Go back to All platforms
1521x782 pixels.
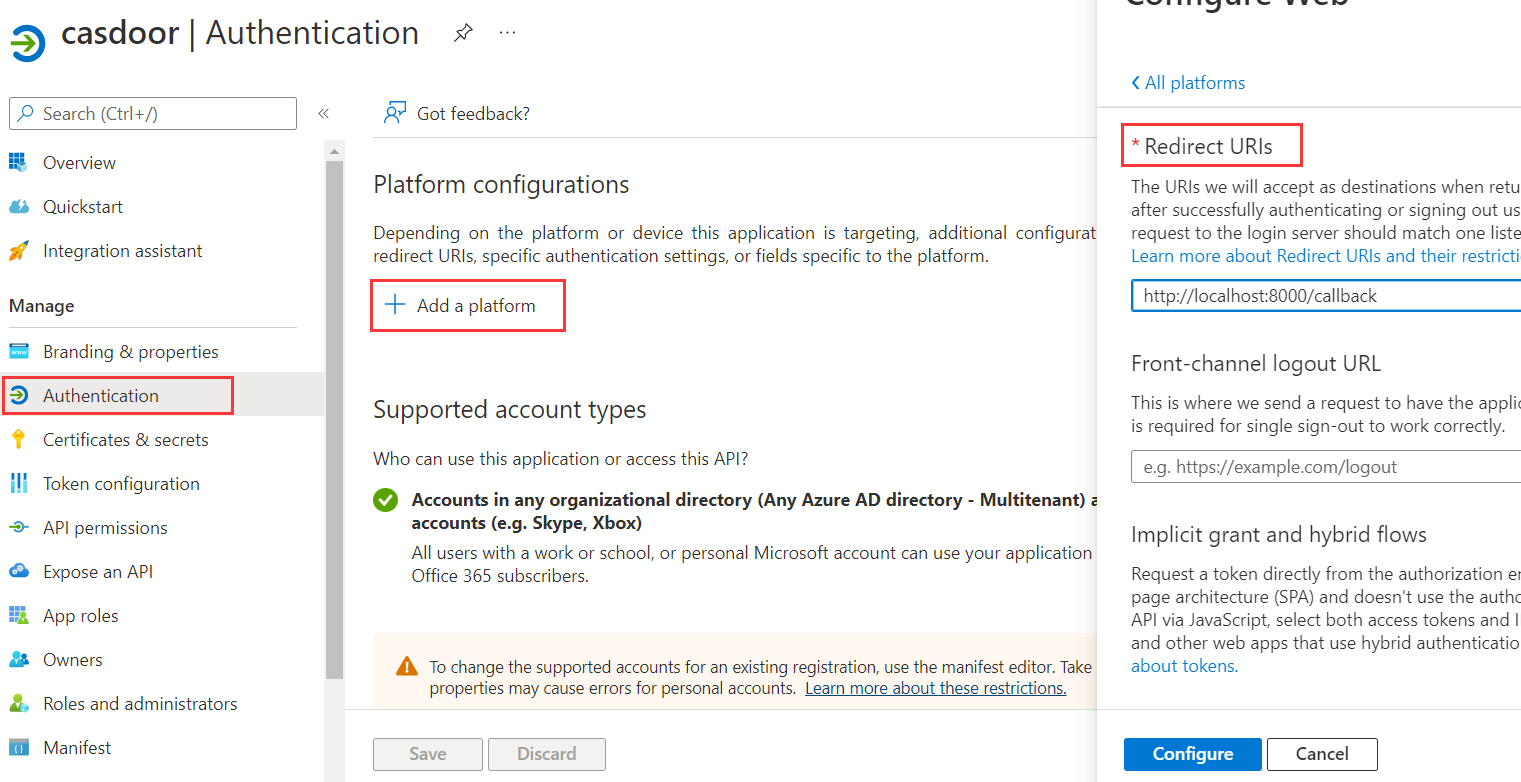click(1188, 83)
